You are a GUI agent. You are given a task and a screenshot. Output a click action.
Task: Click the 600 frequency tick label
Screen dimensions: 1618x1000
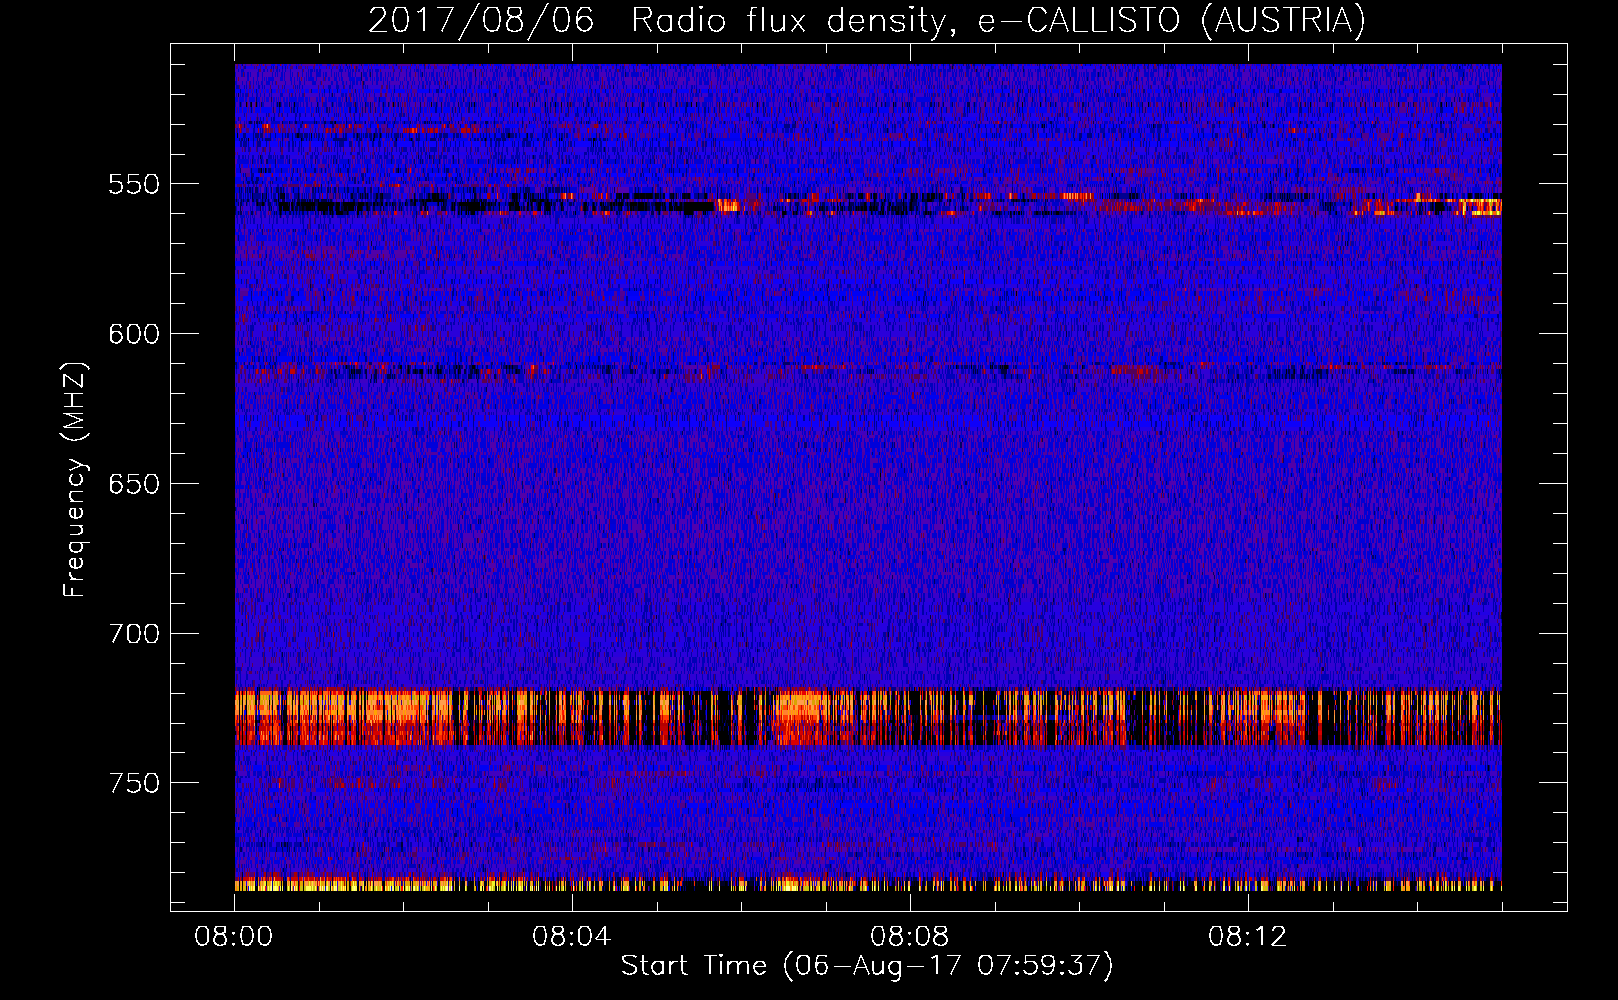pos(134,334)
